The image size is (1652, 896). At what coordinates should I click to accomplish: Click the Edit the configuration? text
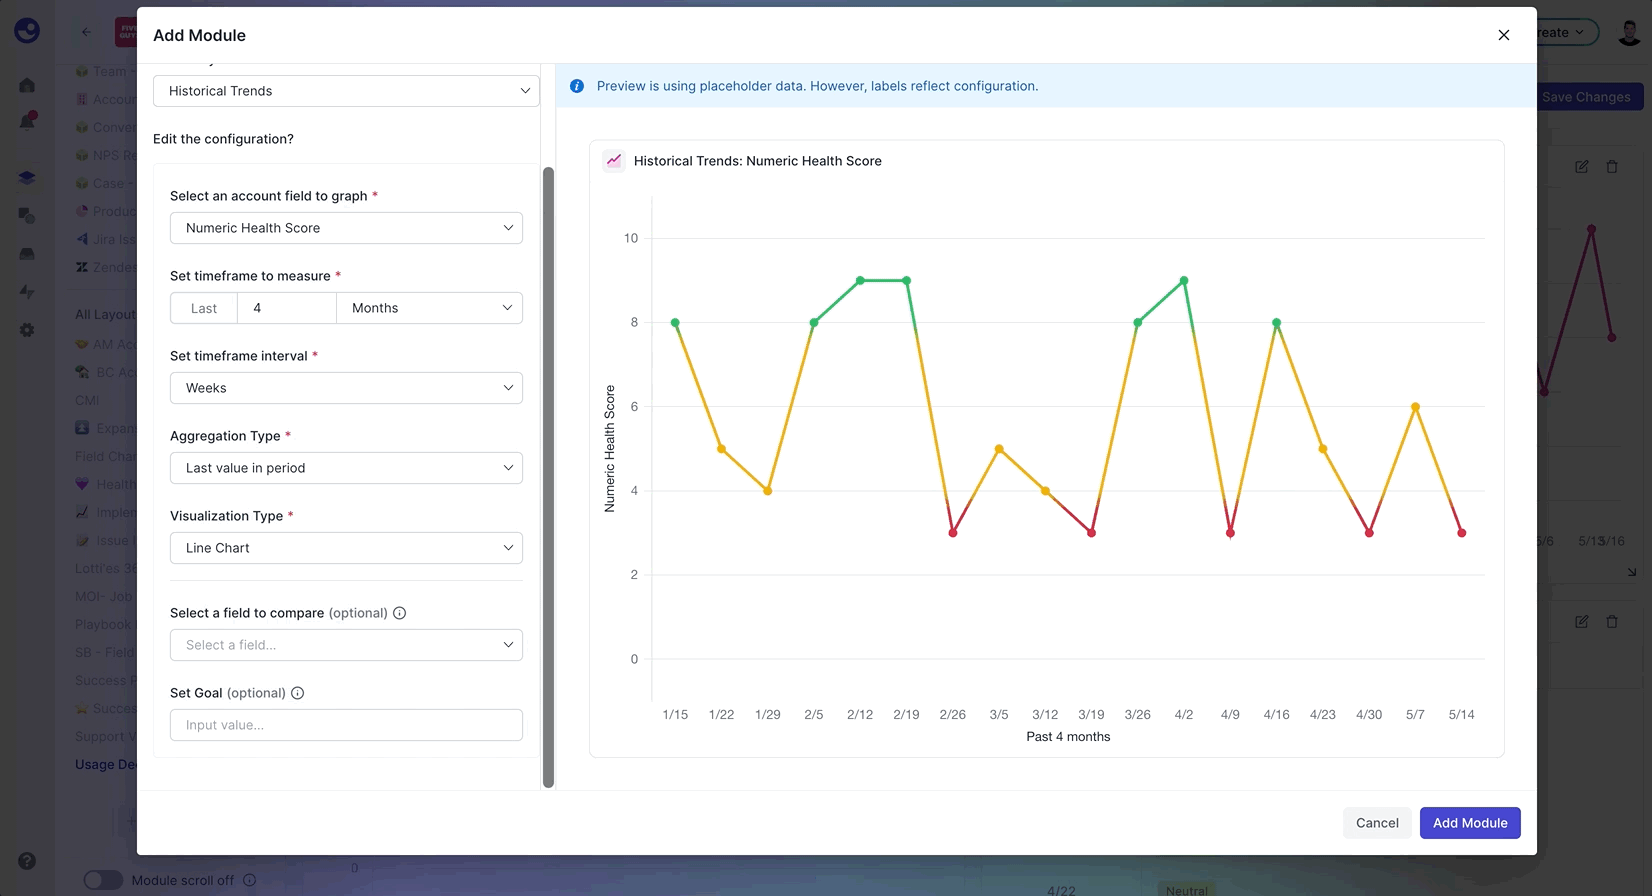223,139
